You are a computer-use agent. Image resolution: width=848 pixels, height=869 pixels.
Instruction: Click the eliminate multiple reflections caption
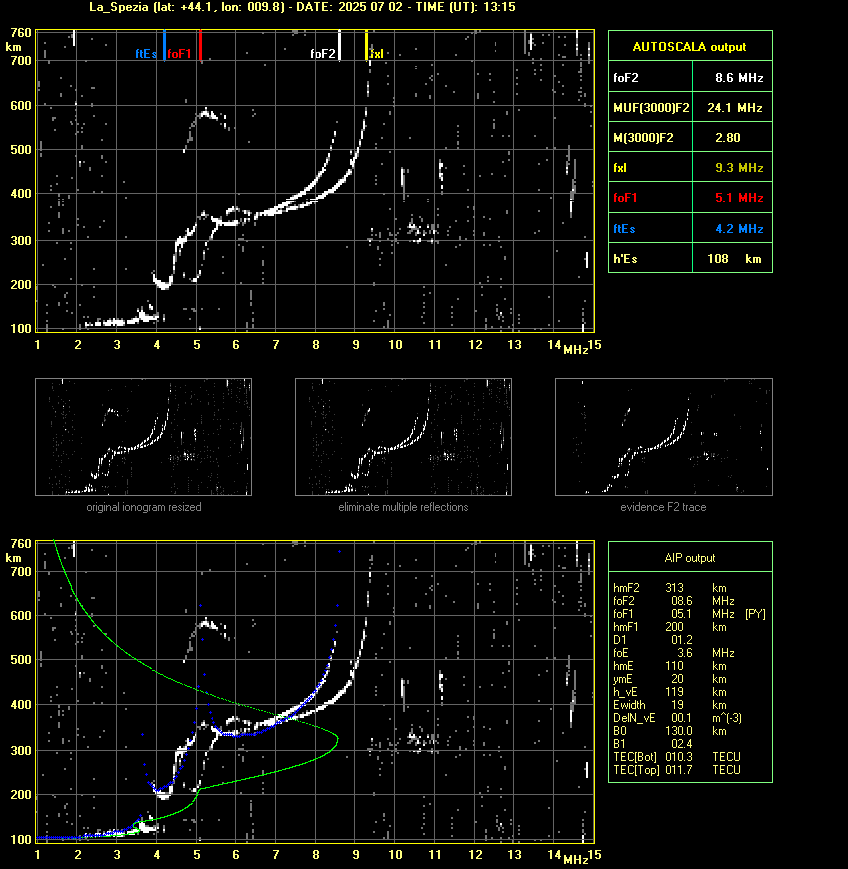(x=403, y=507)
